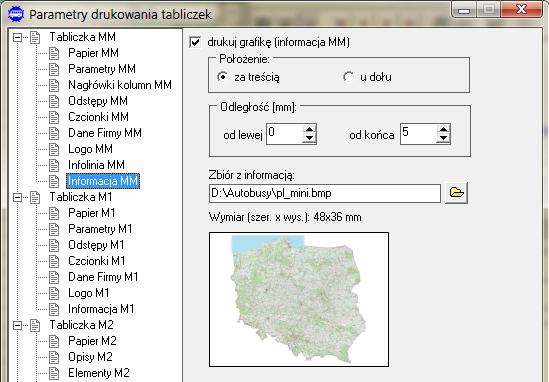Click the page icon next to Informacja M1
This screenshot has width=549, height=382.
click(54, 309)
